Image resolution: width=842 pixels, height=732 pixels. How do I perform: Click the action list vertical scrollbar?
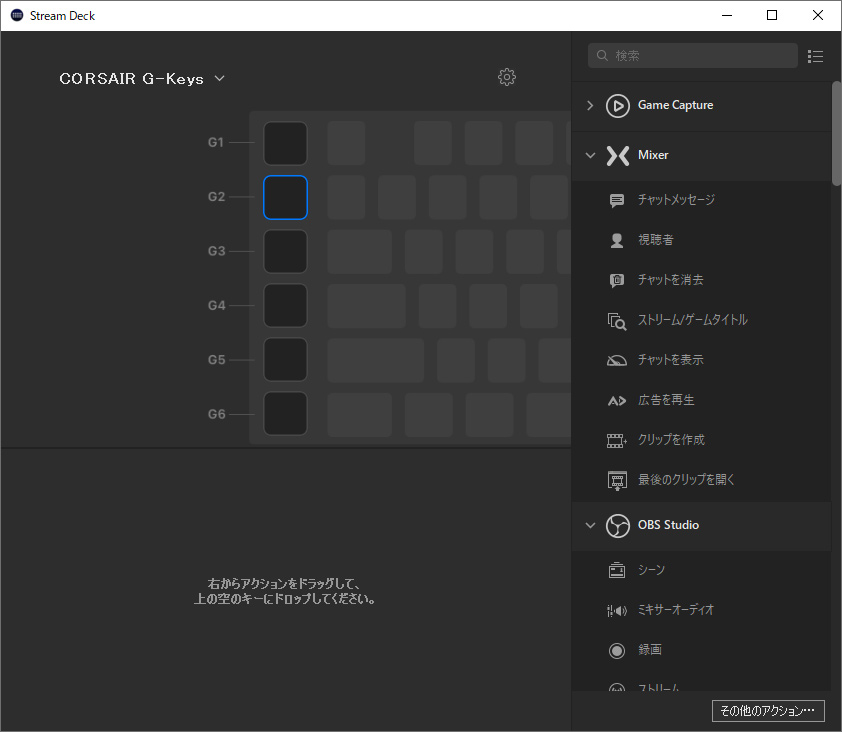pos(836,133)
